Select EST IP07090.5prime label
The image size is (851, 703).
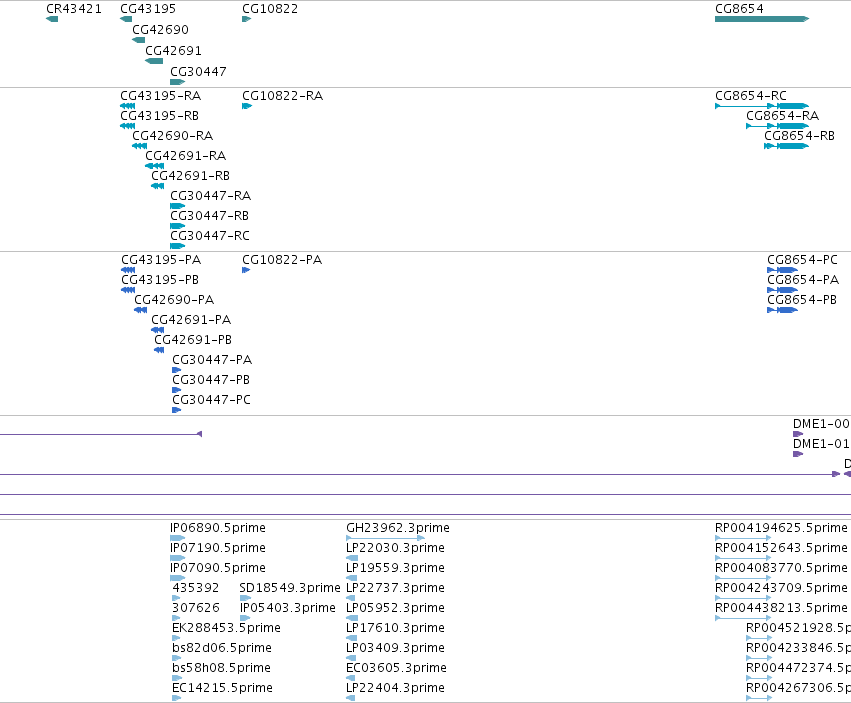[218, 568]
